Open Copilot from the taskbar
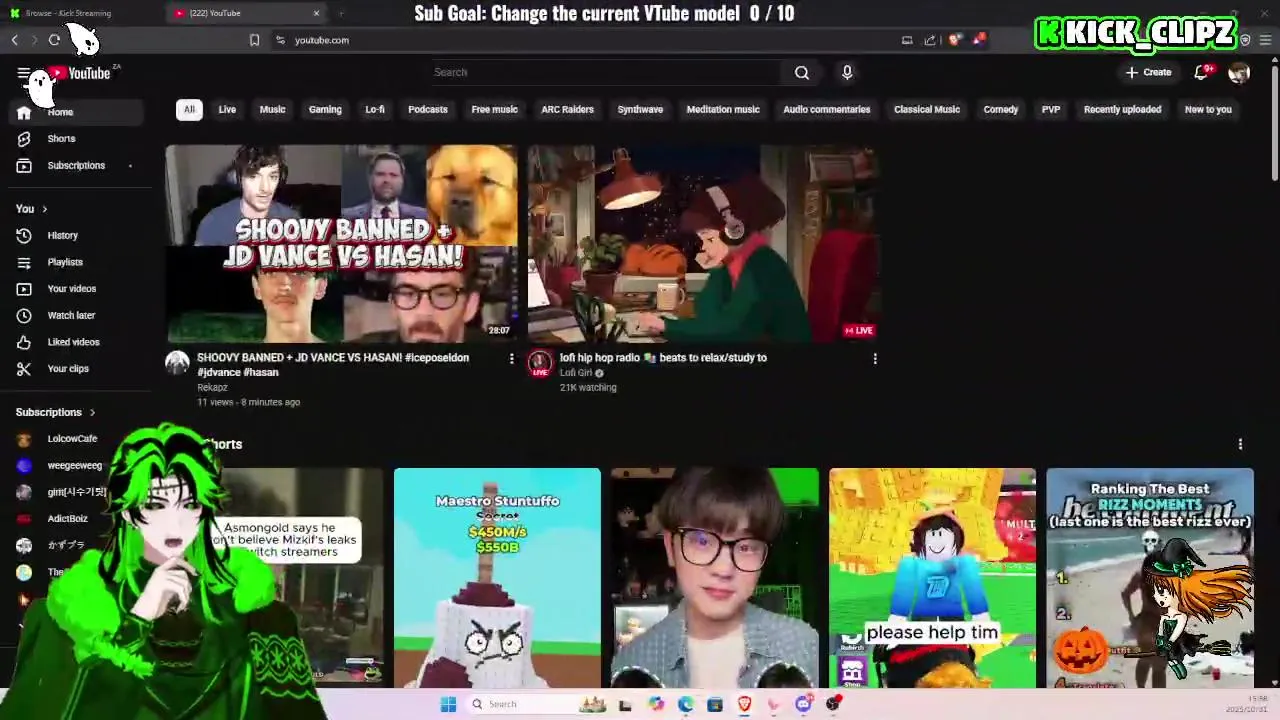The height and width of the screenshot is (720, 1280). [x=656, y=704]
